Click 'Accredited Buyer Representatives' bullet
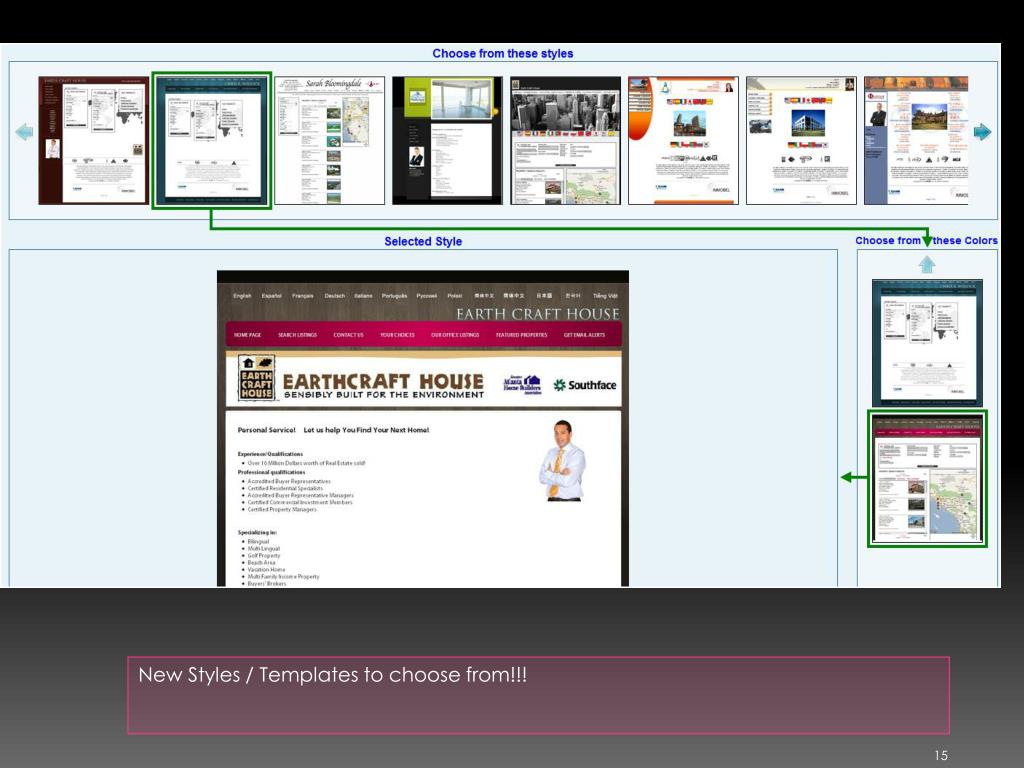This screenshot has width=1024, height=768. (x=289, y=481)
